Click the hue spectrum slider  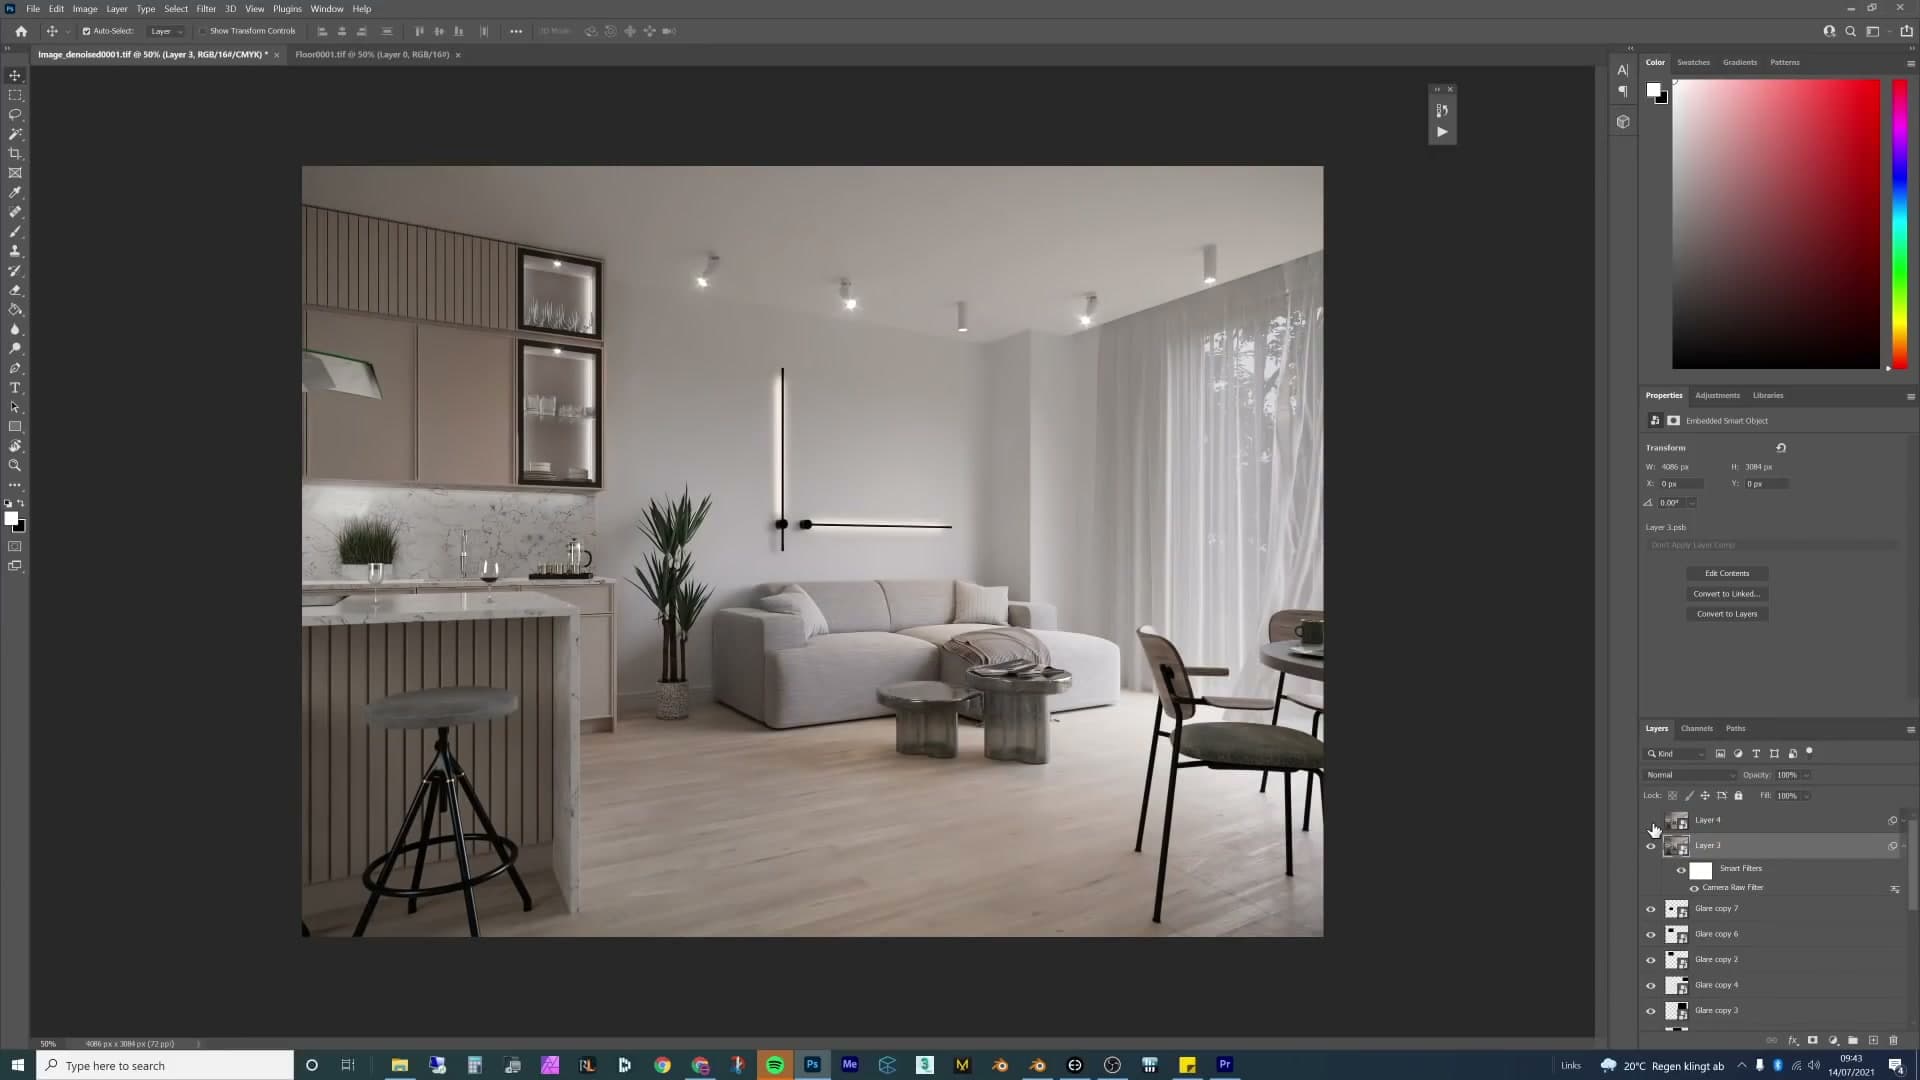(1899, 224)
